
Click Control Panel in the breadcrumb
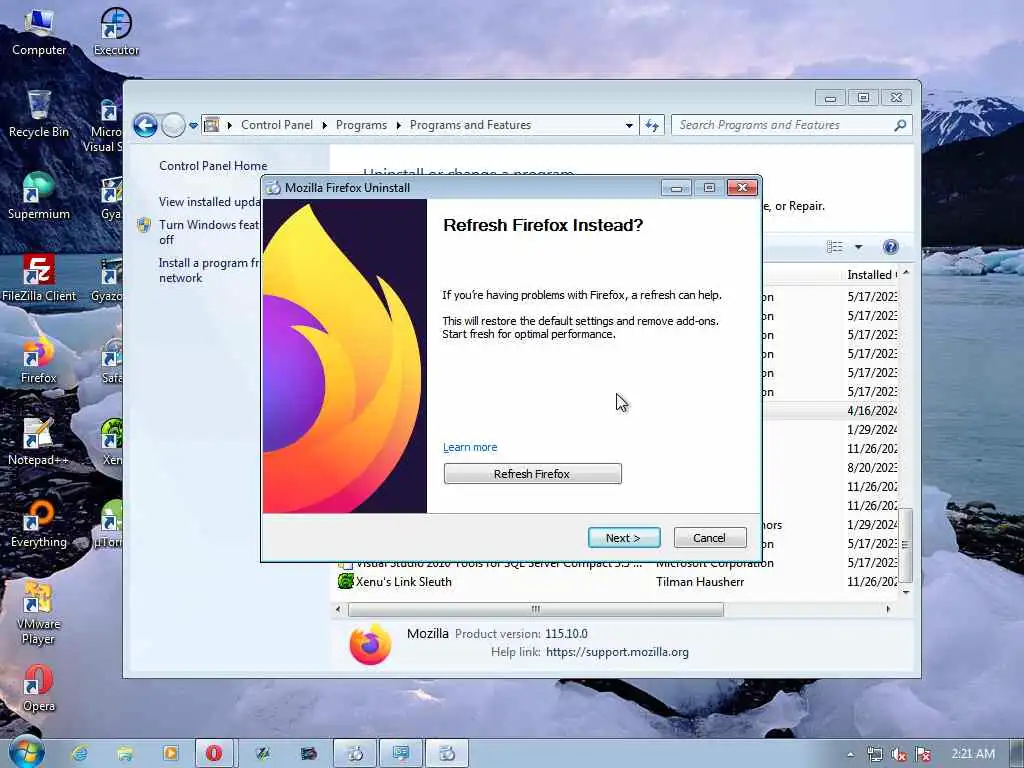tap(277, 125)
